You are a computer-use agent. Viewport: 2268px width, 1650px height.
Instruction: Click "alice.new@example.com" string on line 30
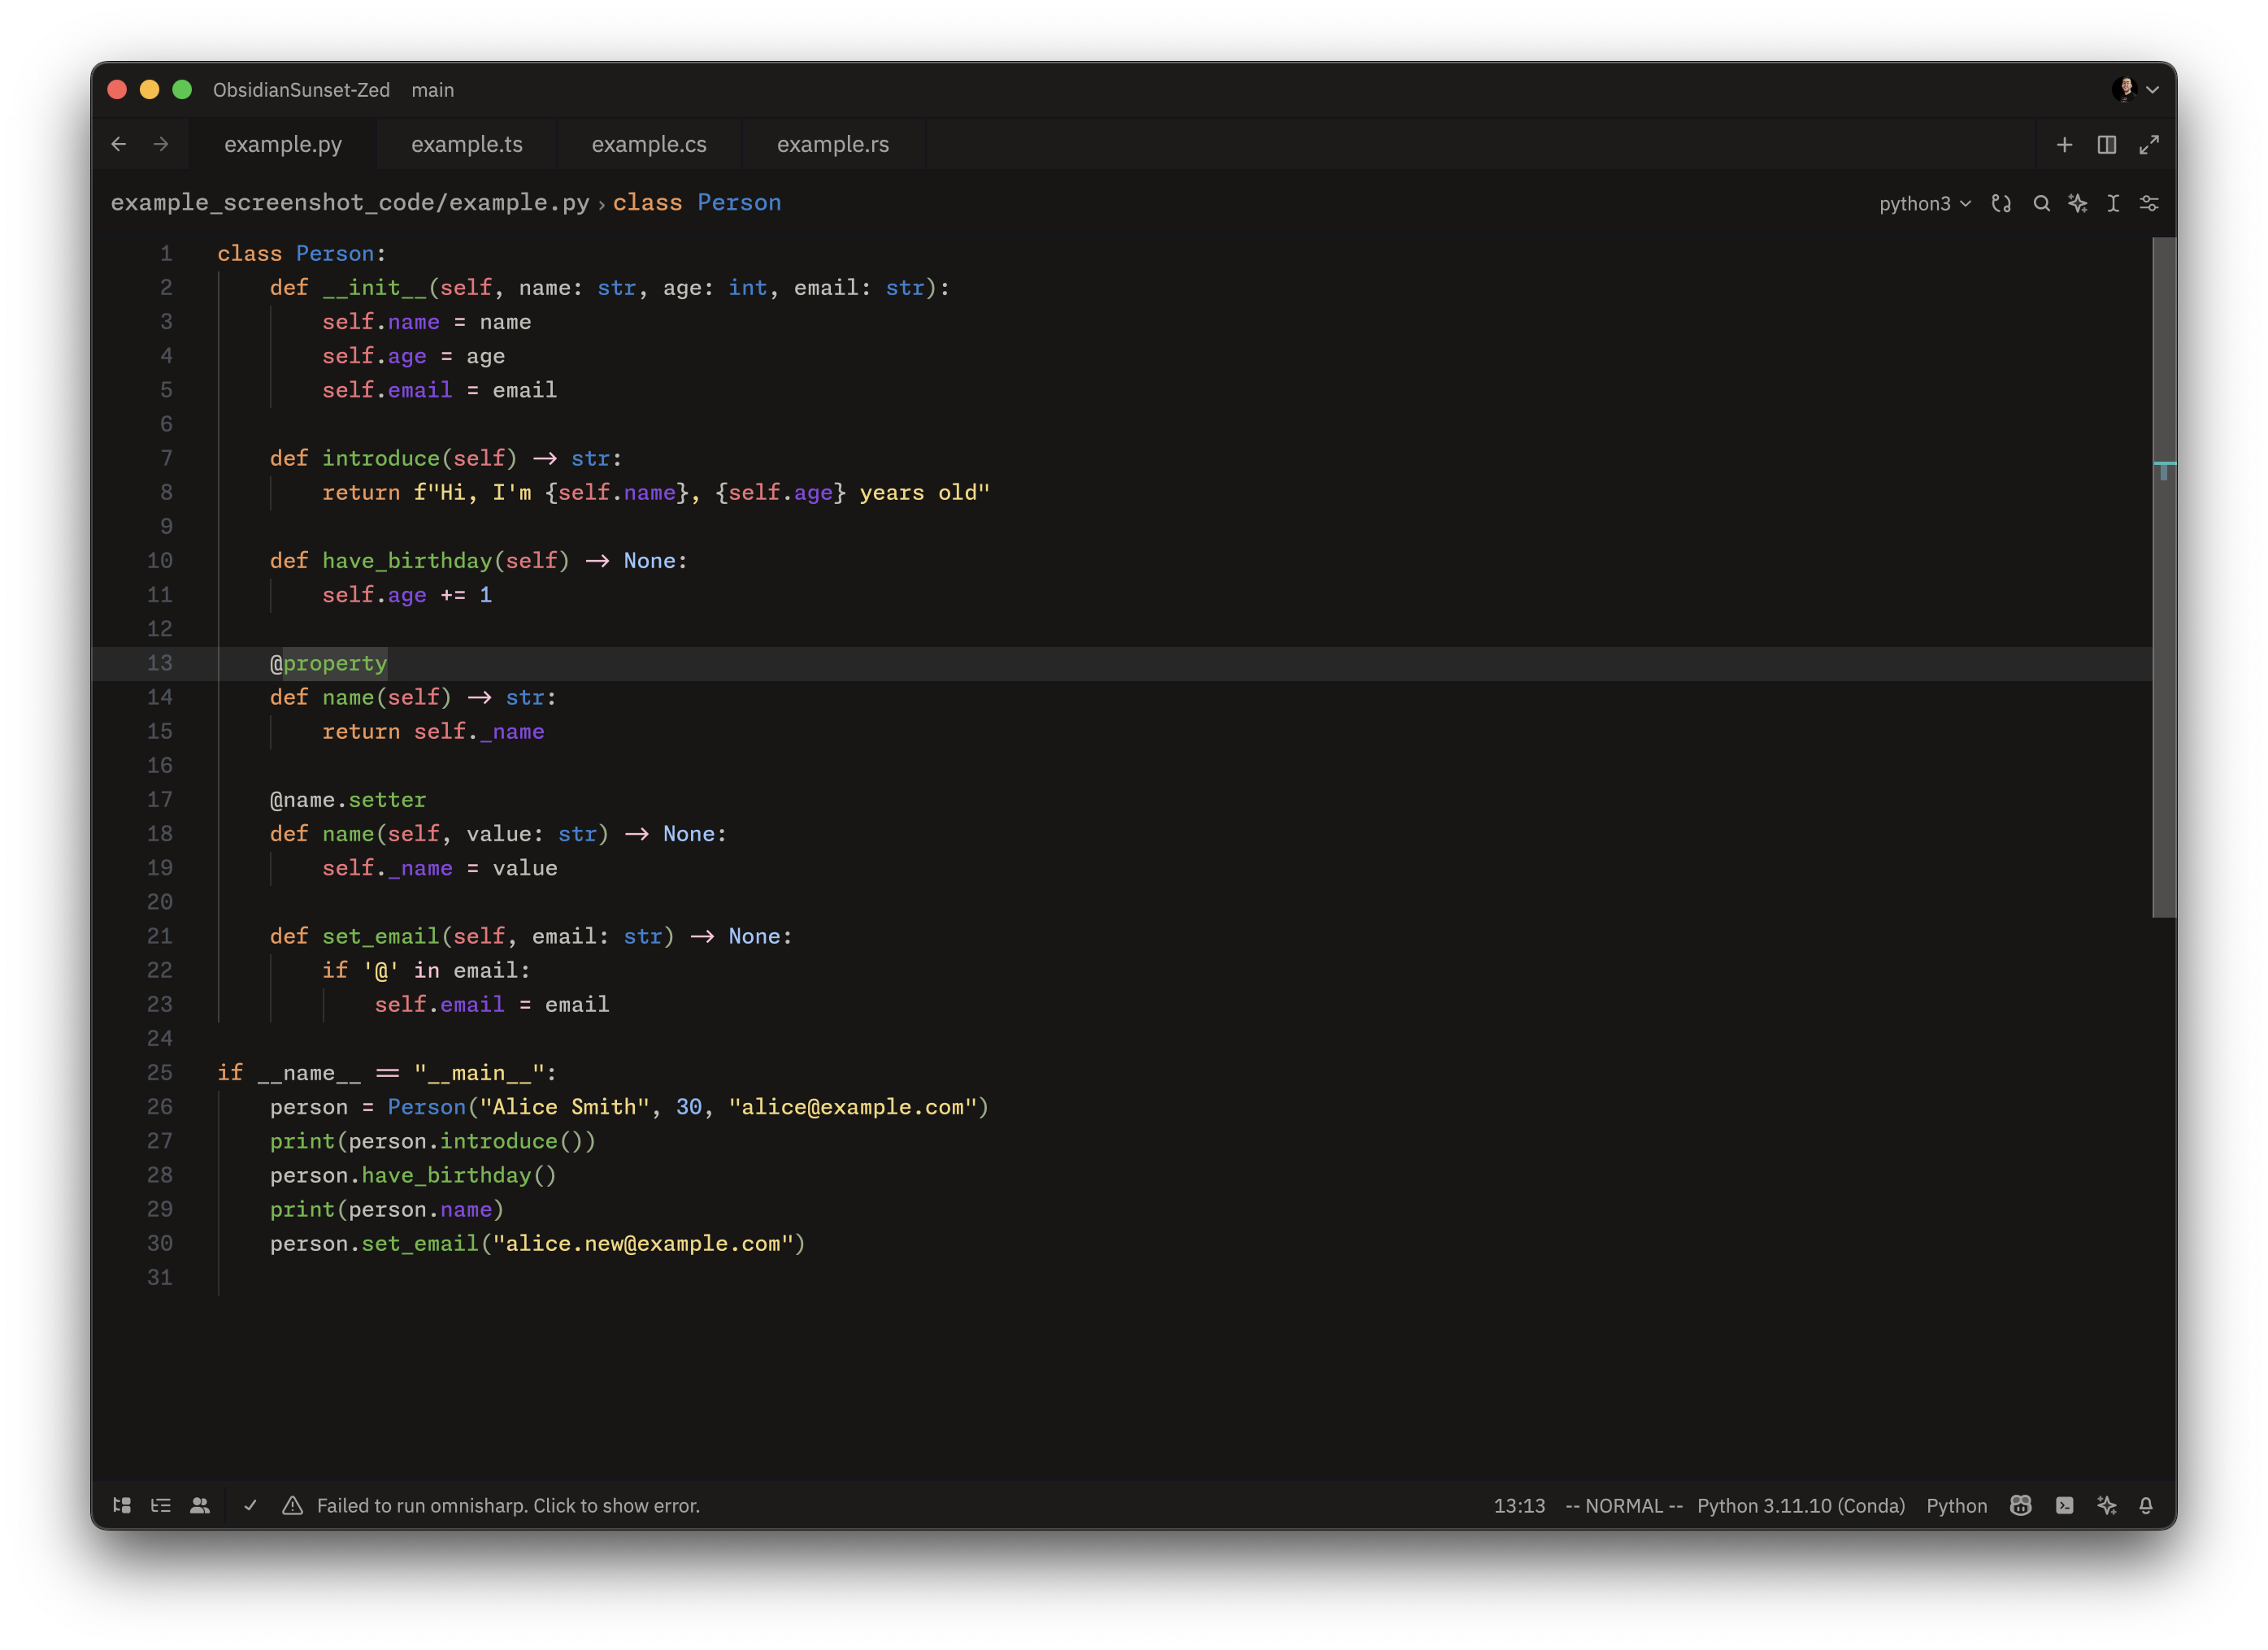pos(643,1243)
